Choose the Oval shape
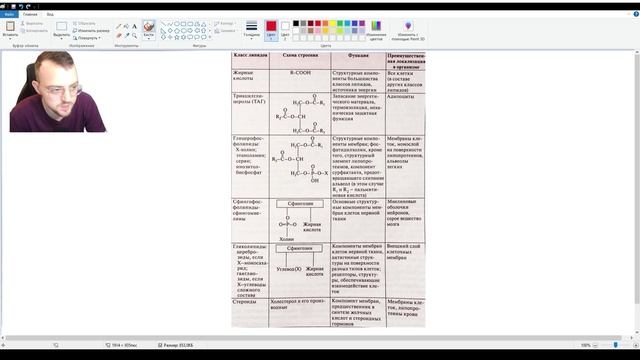640x360 pixels. point(177,24)
